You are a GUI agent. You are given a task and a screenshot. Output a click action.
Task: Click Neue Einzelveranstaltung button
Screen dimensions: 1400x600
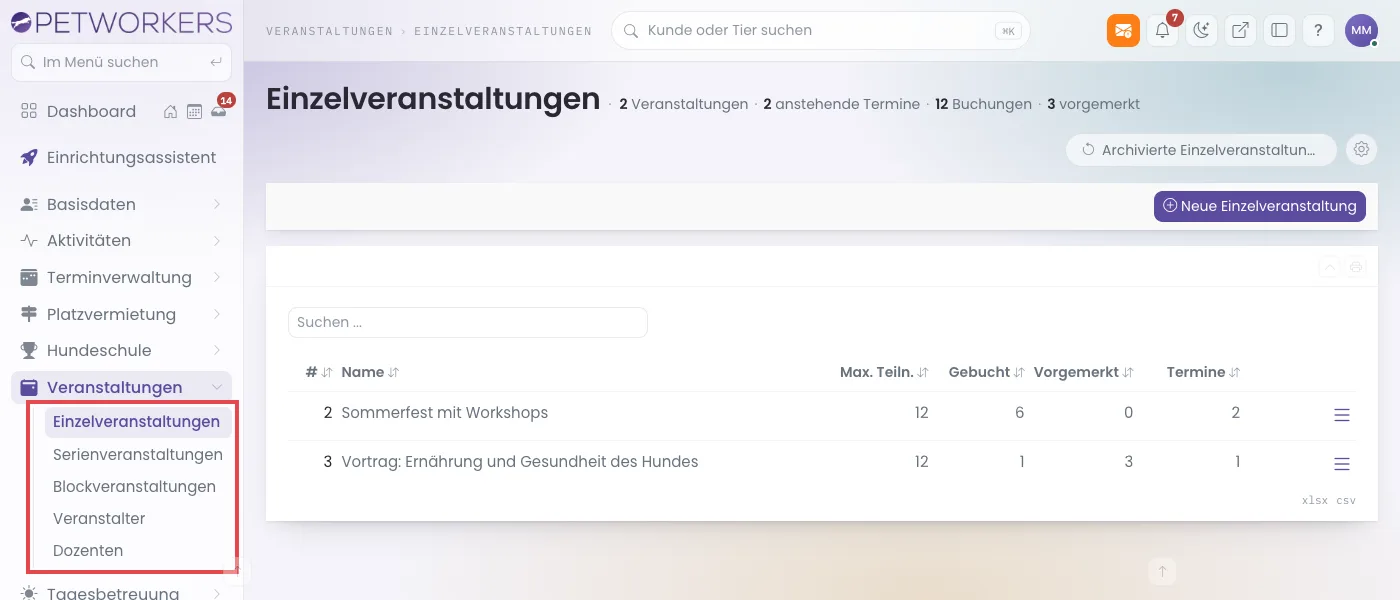pos(1260,206)
